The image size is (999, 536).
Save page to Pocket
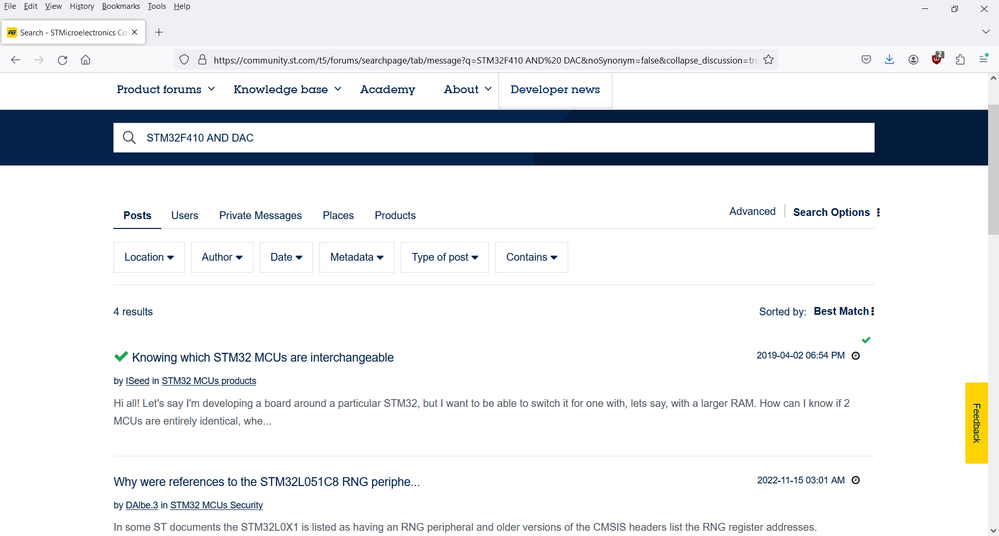click(x=866, y=60)
